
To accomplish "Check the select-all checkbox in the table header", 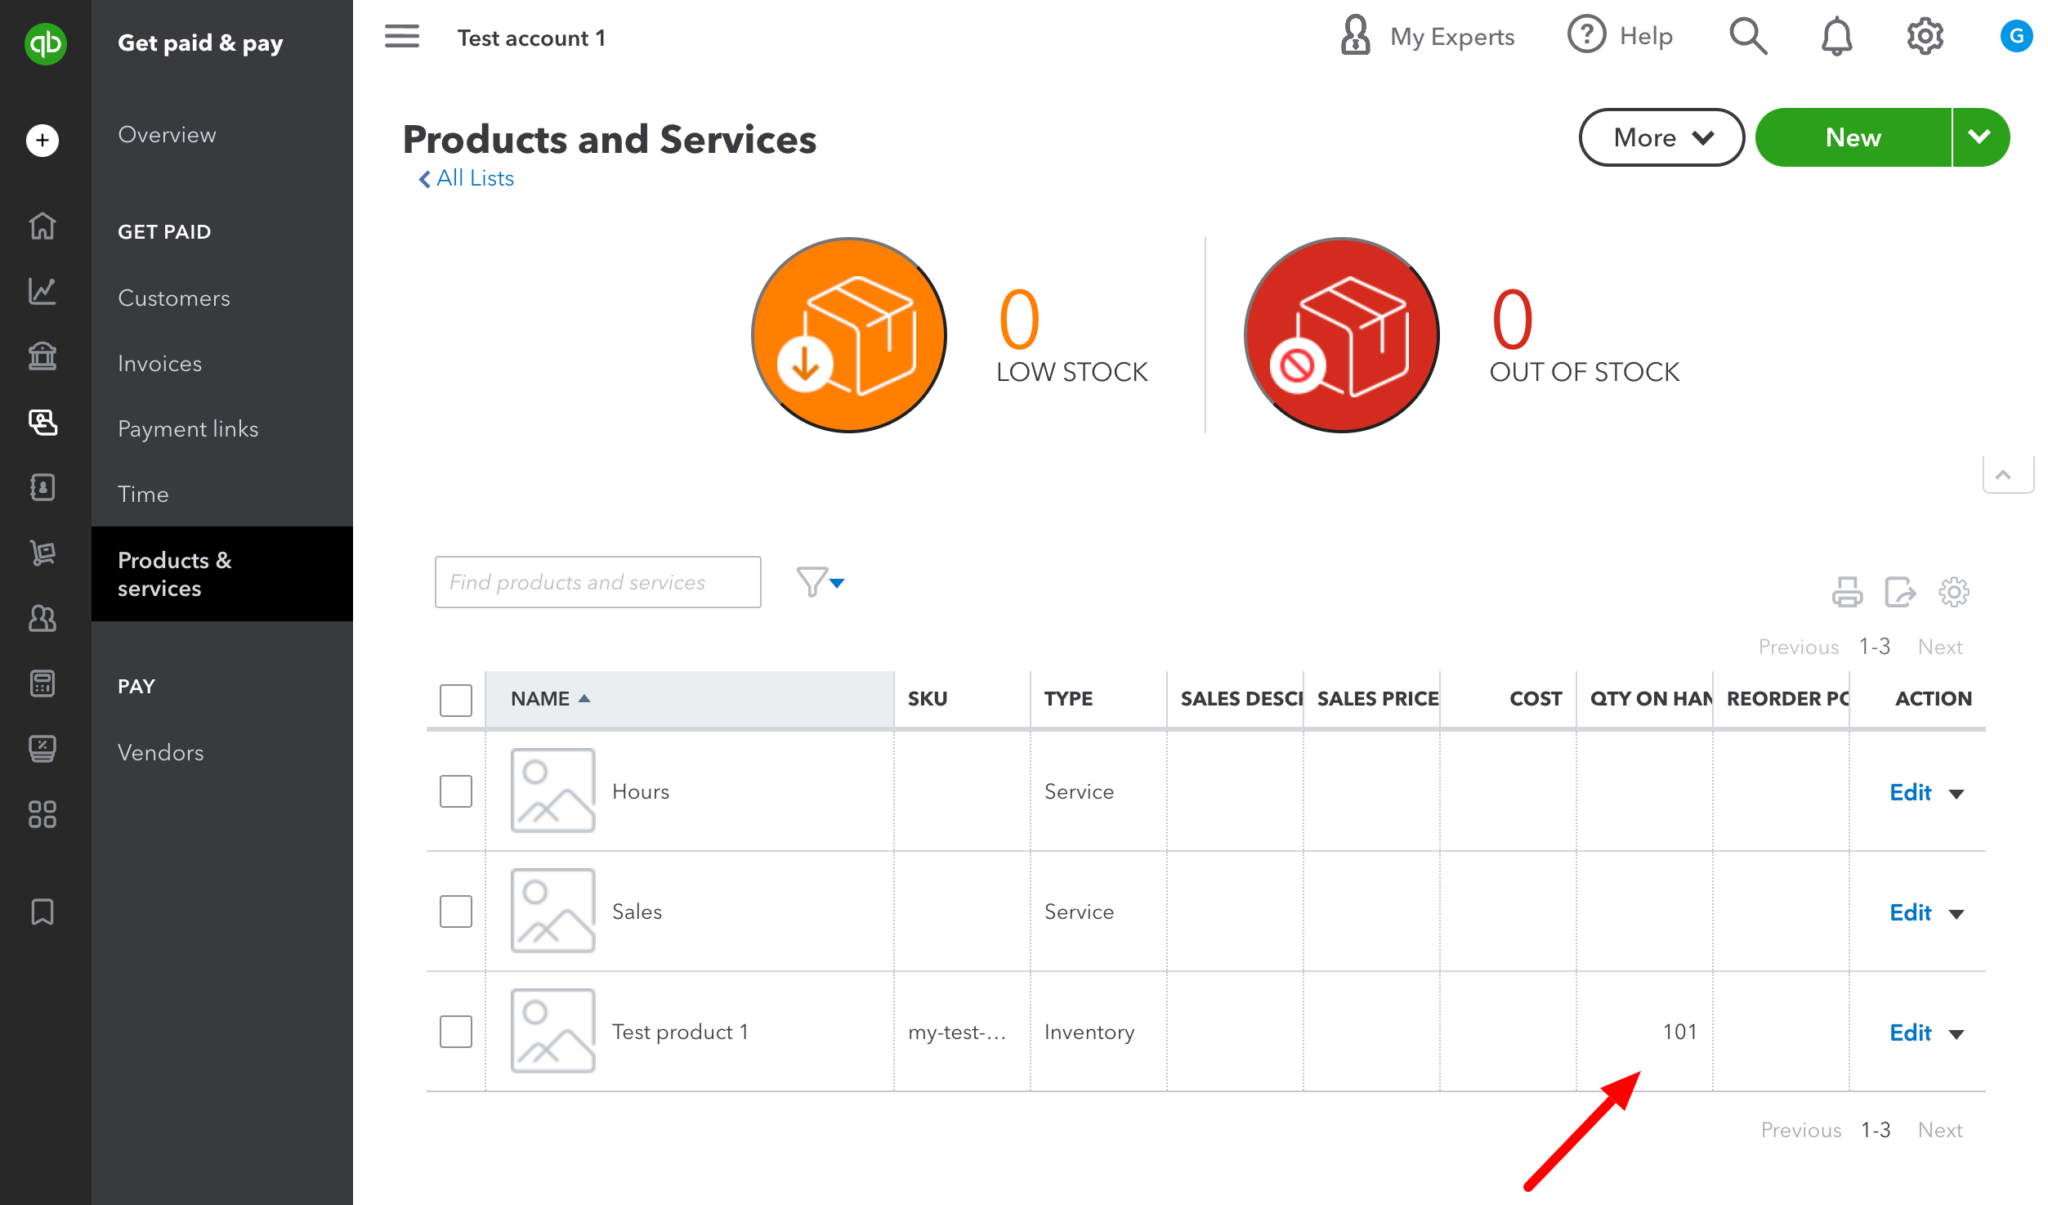I will (x=455, y=699).
